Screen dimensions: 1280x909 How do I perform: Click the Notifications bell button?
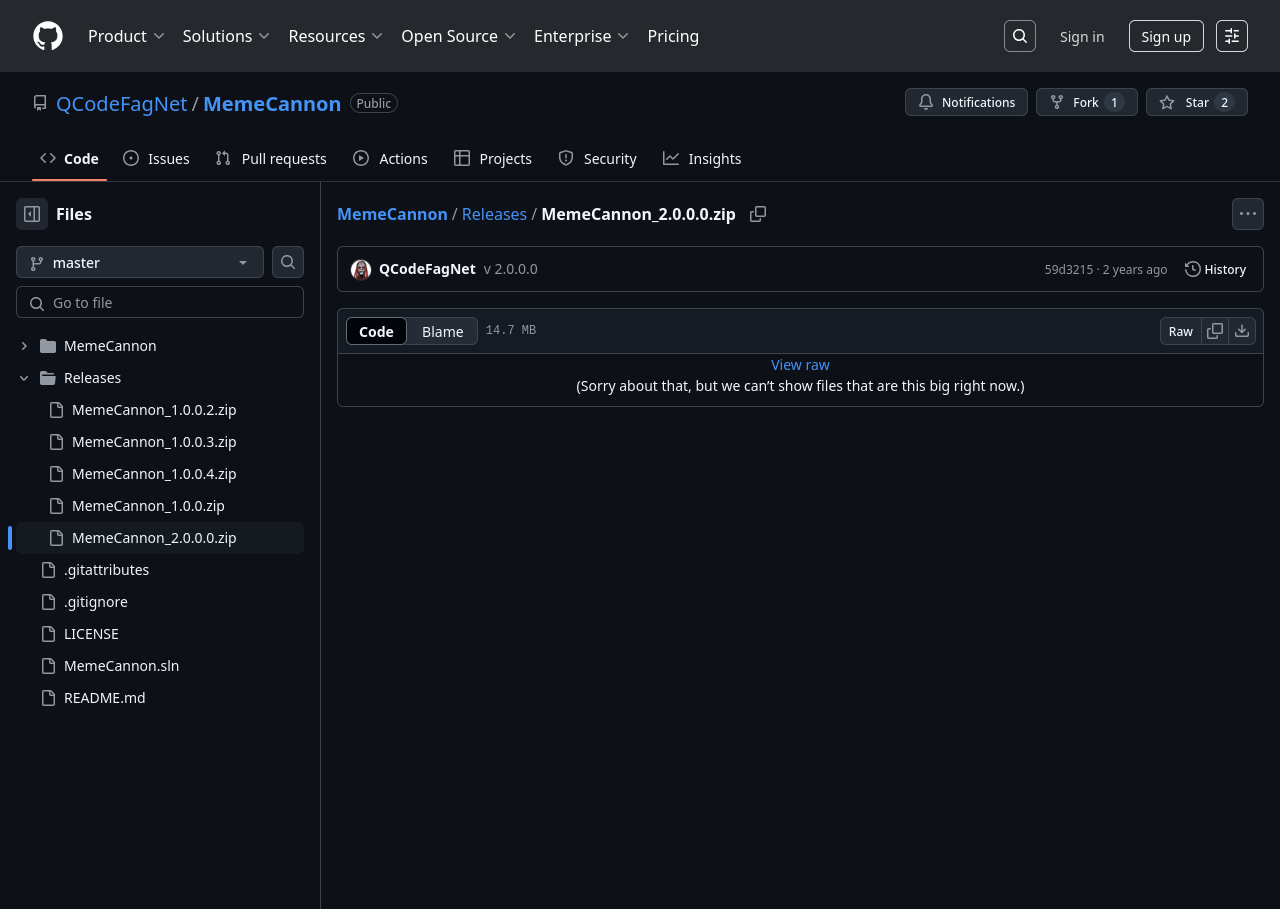[x=966, y=102]
